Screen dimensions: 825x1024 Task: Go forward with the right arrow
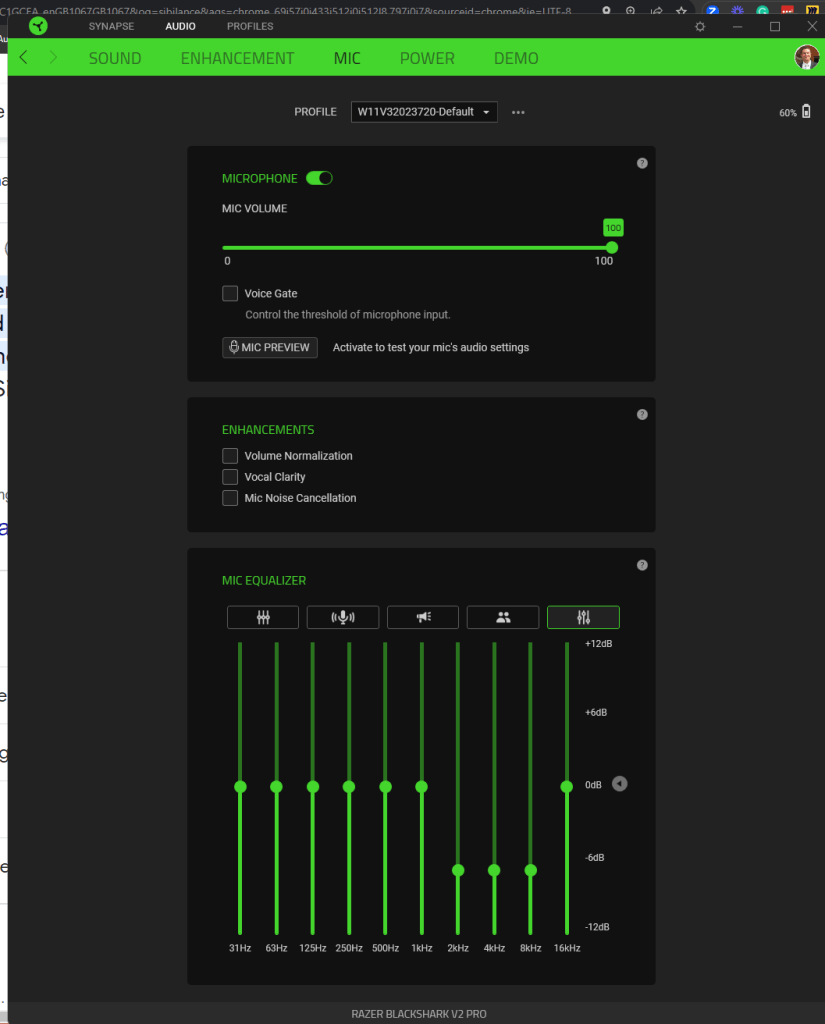click(54, 57)
